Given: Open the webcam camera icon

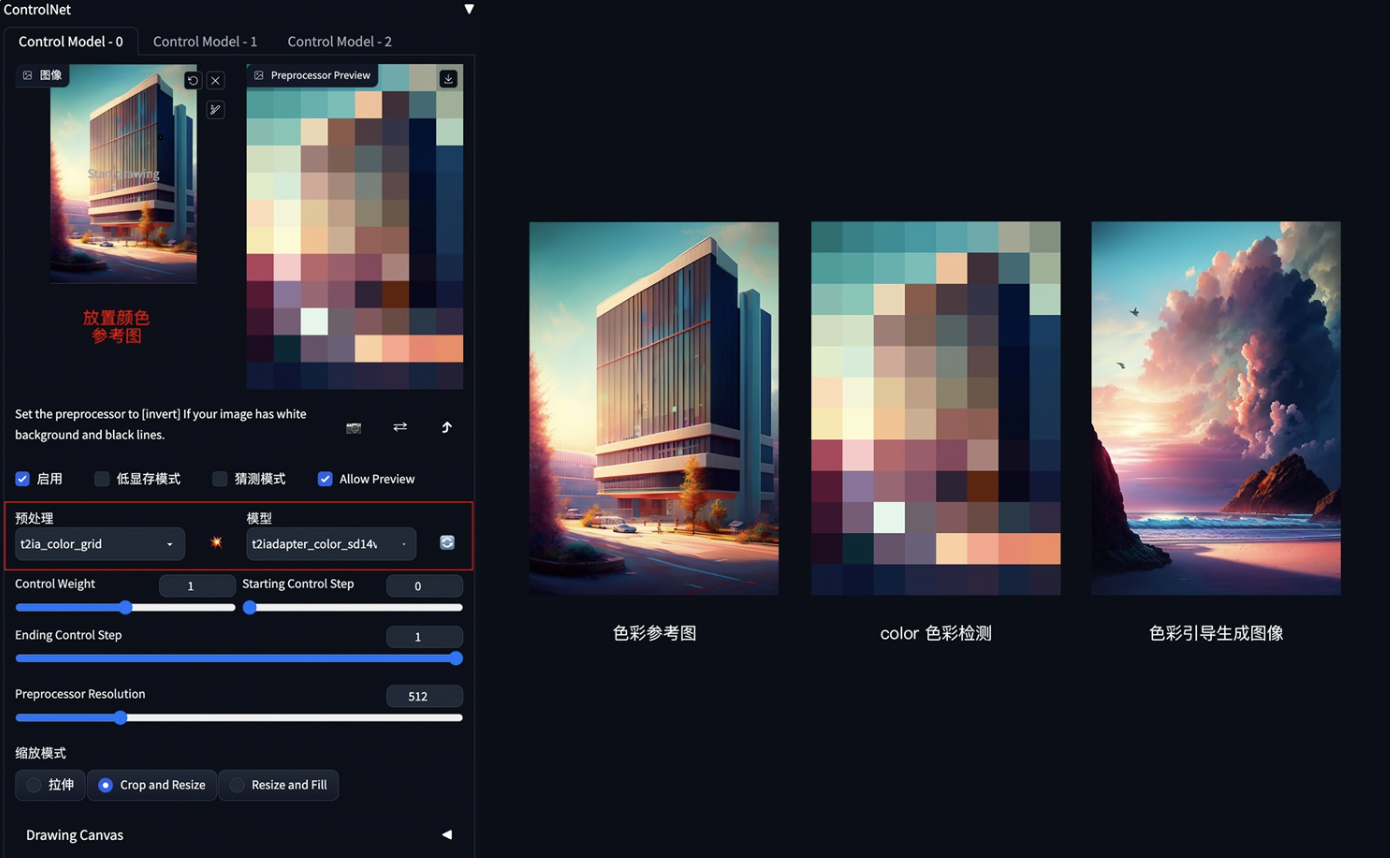Looking at the screenshot, I should 353,427.
